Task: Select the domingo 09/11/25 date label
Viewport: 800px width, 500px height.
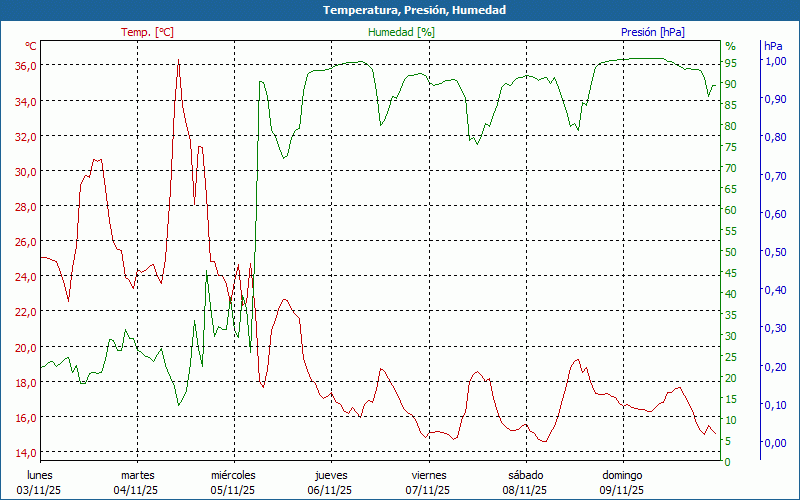Action: [x=622, y=482]
